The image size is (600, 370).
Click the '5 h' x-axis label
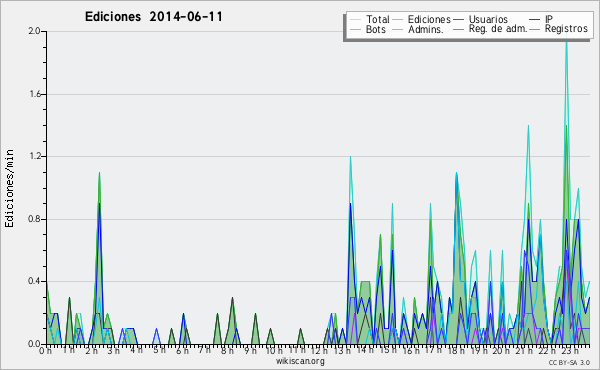click(x=159, y=350)
